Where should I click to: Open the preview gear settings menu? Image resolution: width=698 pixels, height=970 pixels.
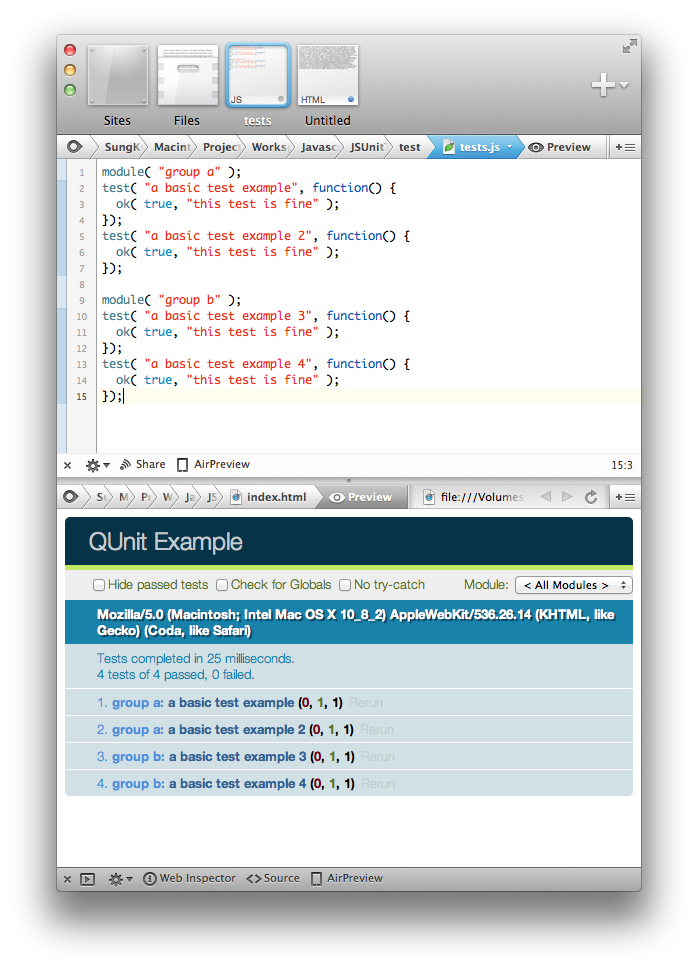[120, 879]
